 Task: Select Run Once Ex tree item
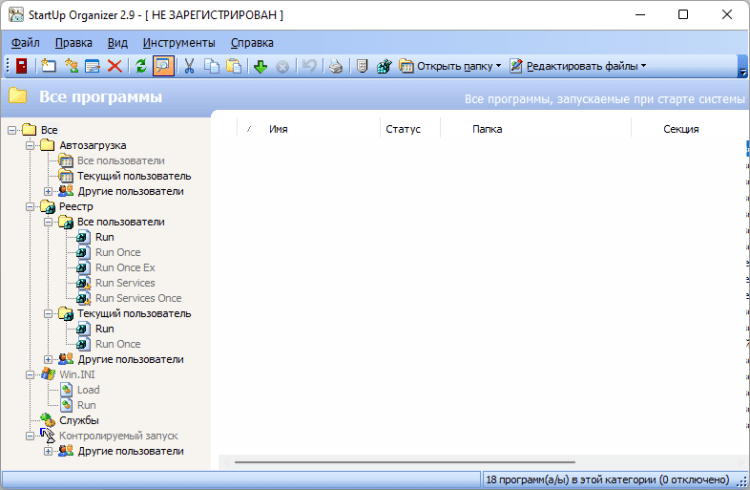coord(125,268)
